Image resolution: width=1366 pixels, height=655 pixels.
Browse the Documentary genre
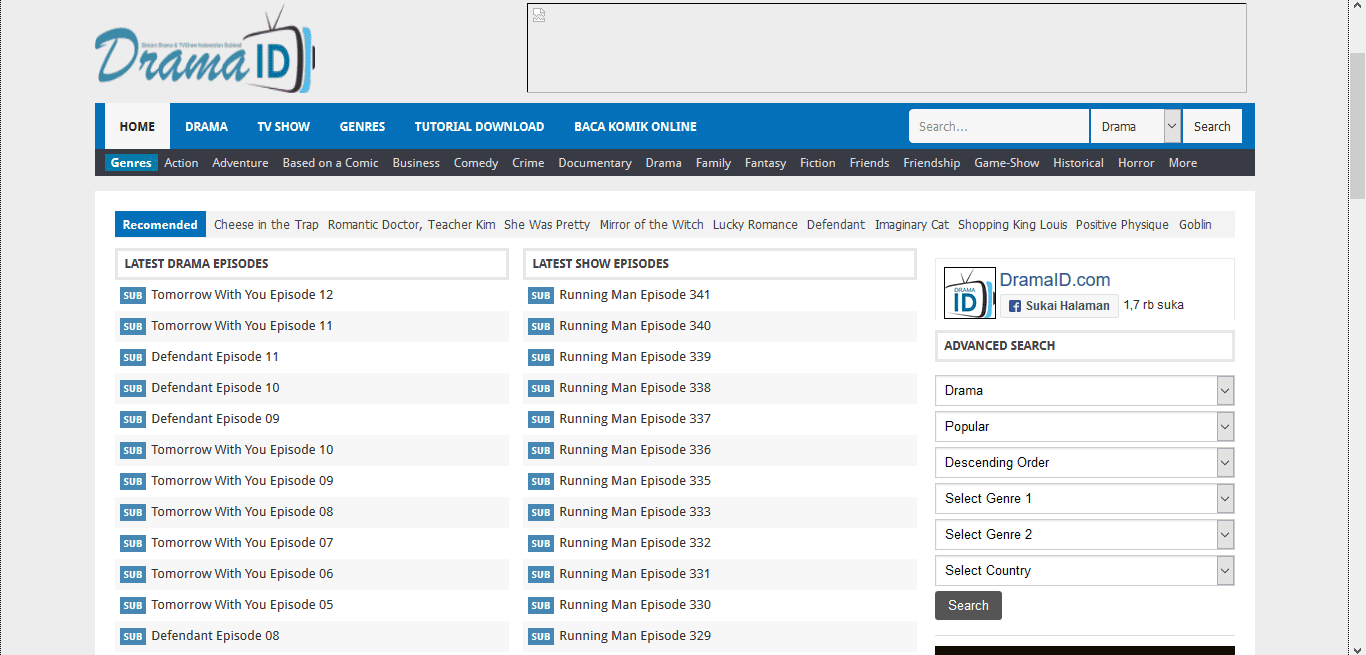pos(595,163)
